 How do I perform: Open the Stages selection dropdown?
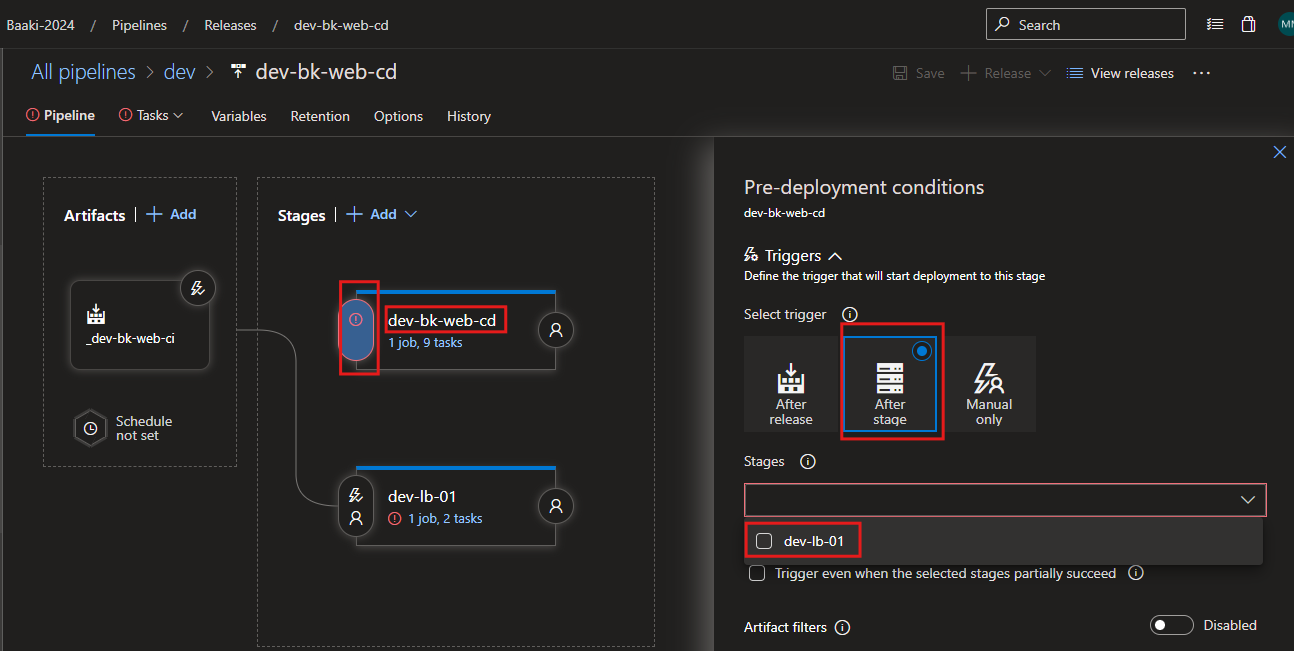tap(1005, 500)
